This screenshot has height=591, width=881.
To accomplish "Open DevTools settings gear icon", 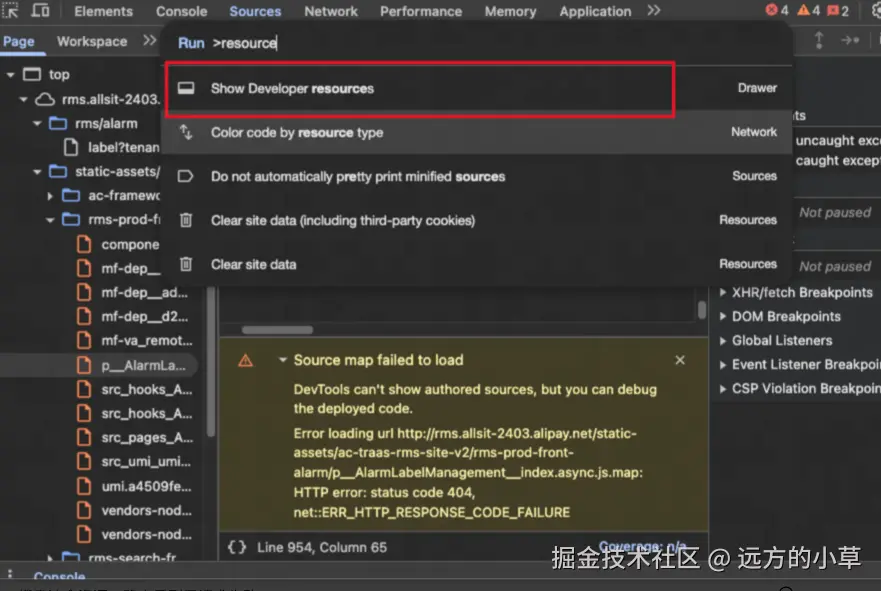I will point(873,11).
